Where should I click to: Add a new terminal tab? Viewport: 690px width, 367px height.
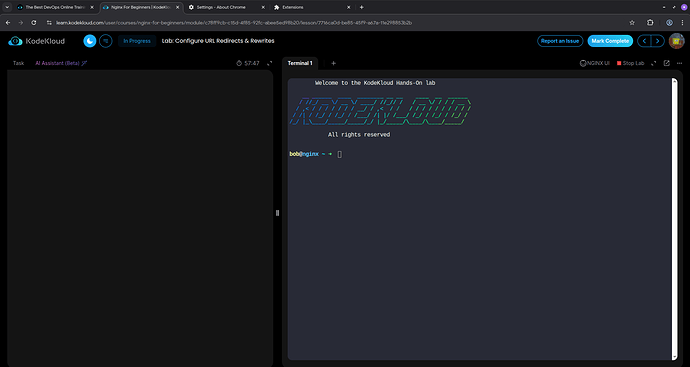333,63
